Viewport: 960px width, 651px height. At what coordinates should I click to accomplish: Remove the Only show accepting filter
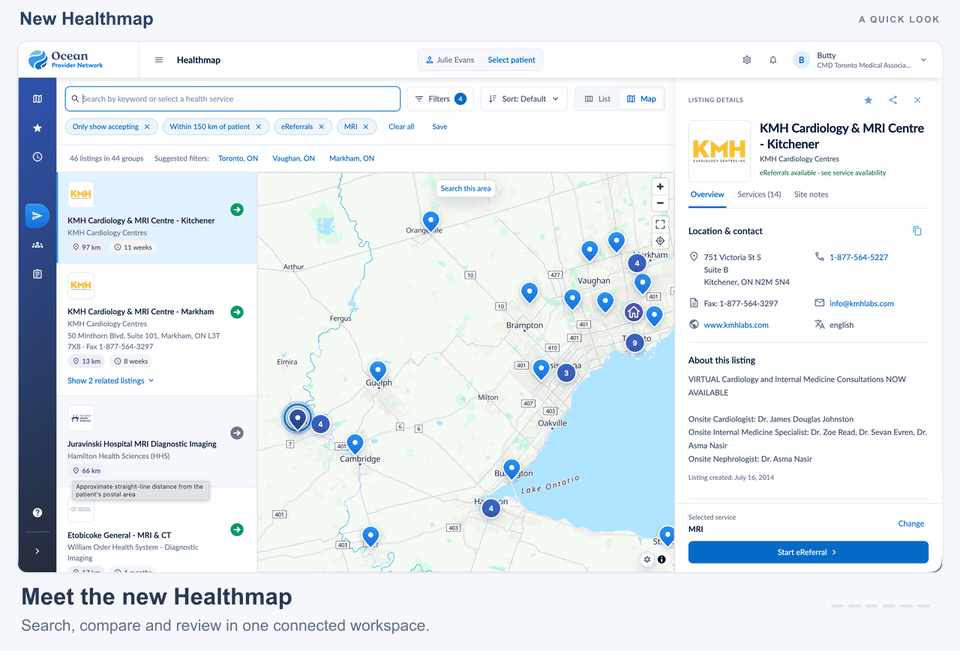point(147,127)
